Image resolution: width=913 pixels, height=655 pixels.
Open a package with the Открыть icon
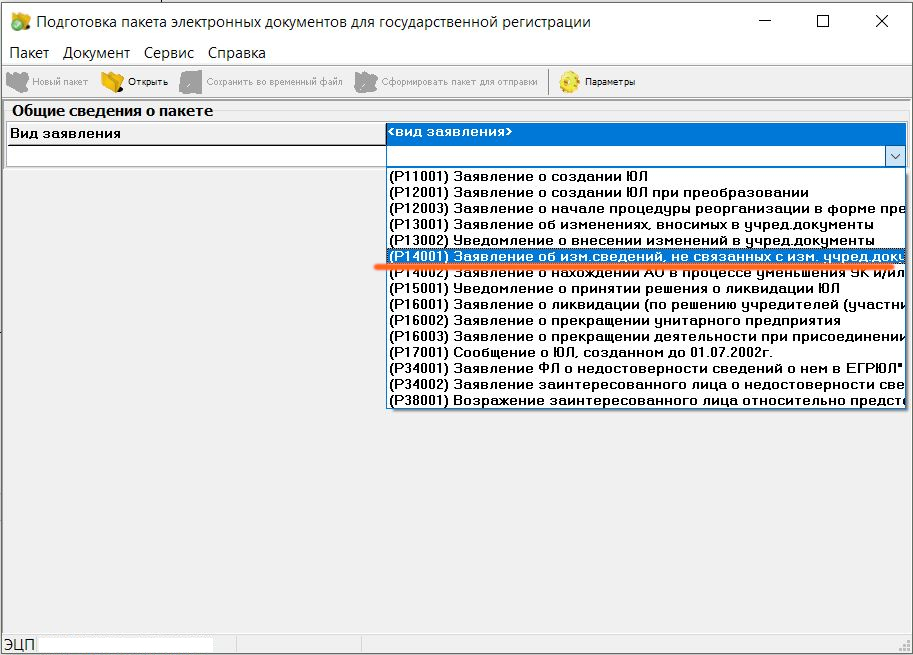coord(112,82)
